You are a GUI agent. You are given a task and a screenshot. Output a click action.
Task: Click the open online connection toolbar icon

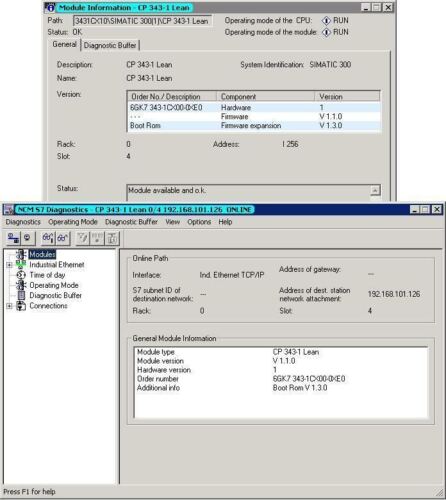click(x=13, y=238)
